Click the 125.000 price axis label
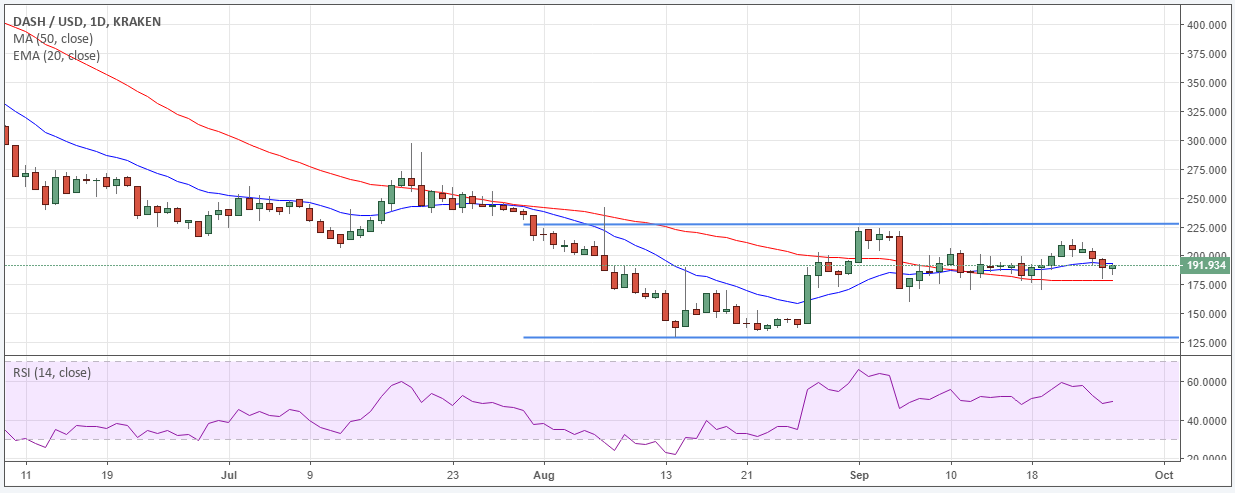The height and width of the screenshot is (493, 1235). click(1205, 343)
